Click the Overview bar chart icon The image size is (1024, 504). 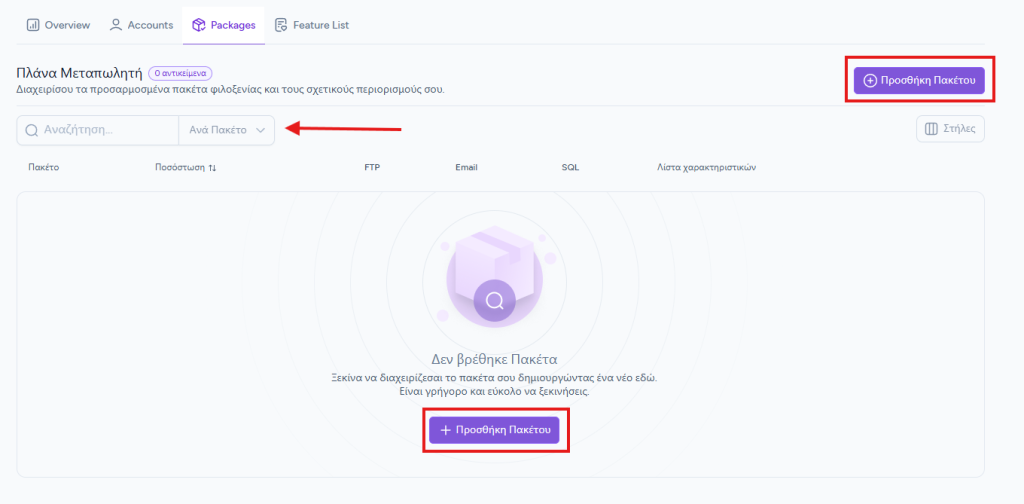coord(33,25)
